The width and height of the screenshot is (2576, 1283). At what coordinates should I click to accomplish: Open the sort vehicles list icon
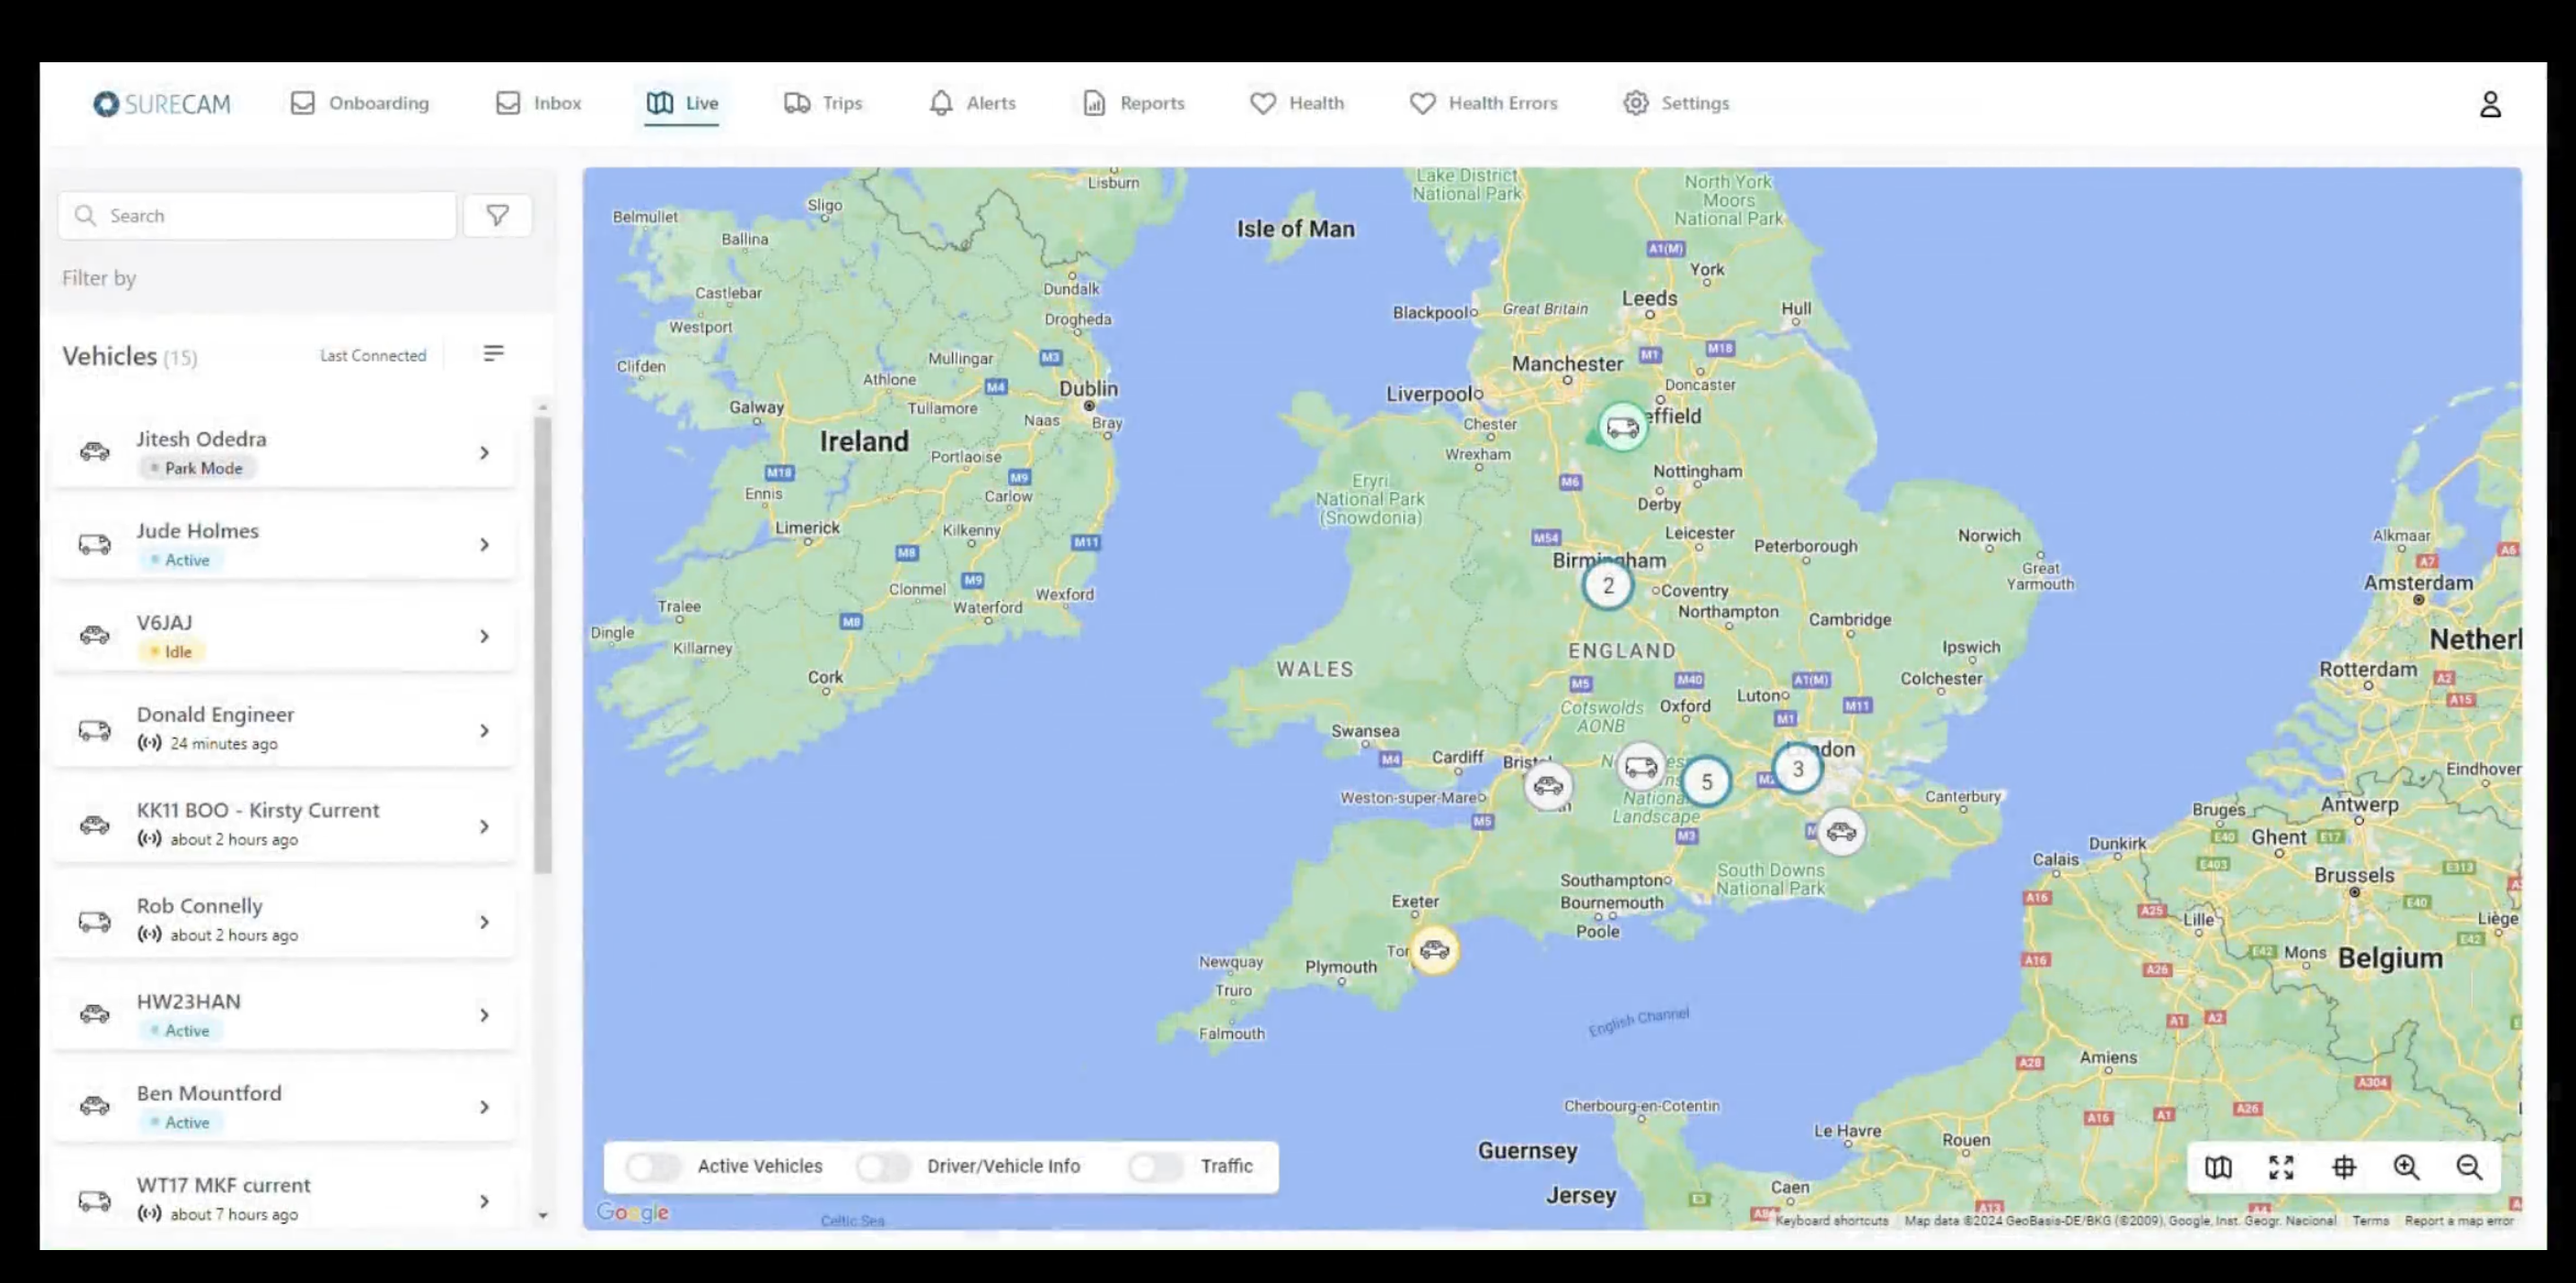(x=493, y=354)
